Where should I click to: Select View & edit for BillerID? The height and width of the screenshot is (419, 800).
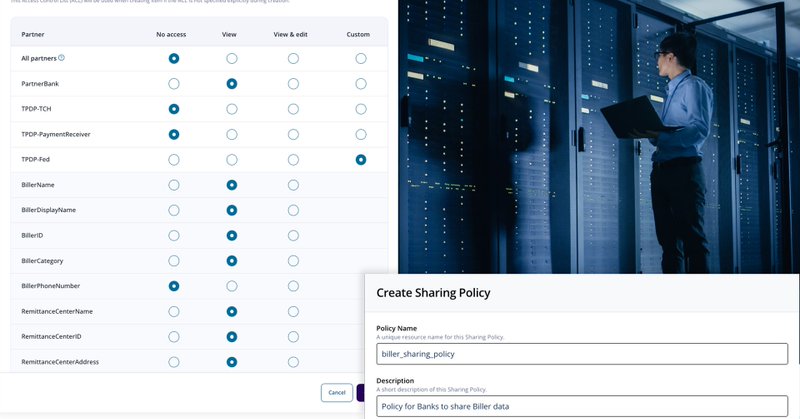click(x=293, y=236)
